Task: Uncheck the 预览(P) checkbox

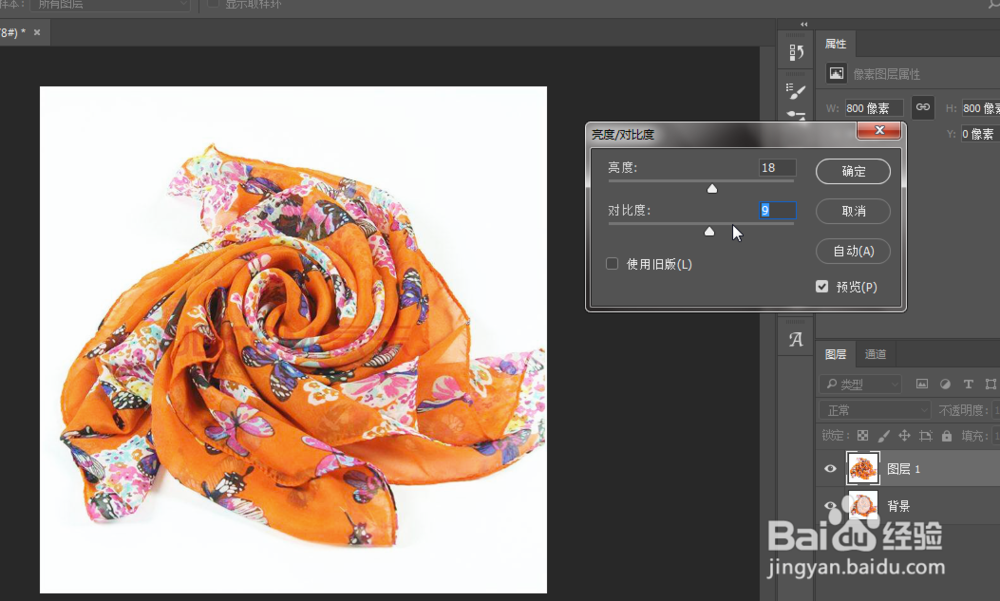Action: coord(822,286)
